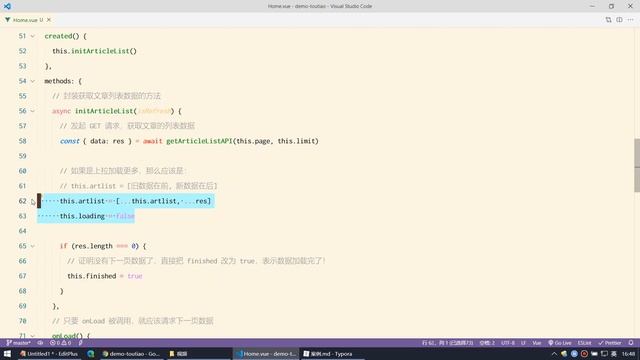Click 'this.finished' on line 67
The image size is (640, 360).
click(x=92, y=276)
